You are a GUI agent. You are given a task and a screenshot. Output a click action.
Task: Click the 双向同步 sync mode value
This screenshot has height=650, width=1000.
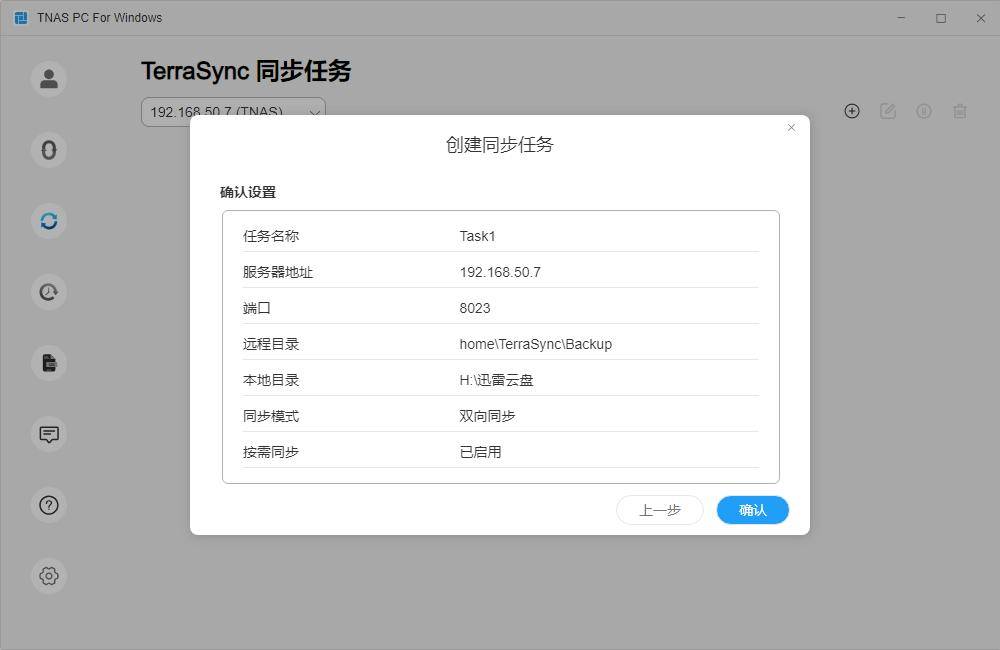click(x=487, y=416)
